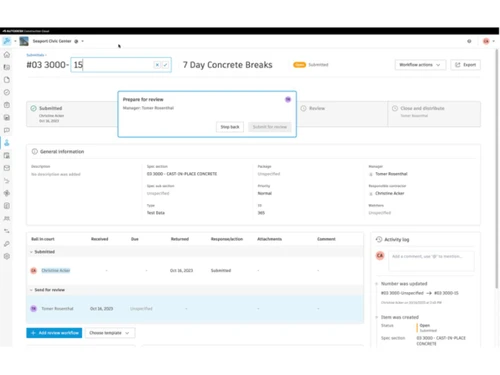Viewport: 500px width, 375px height.
Task: Click the Activity log history icon
Action: coord(379,239)
